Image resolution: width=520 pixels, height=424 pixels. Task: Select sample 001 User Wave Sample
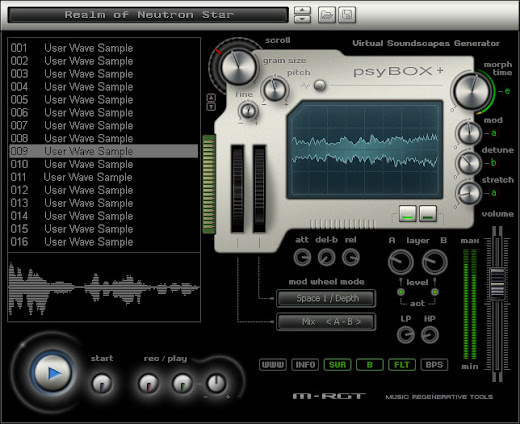[x=104, y=48]
